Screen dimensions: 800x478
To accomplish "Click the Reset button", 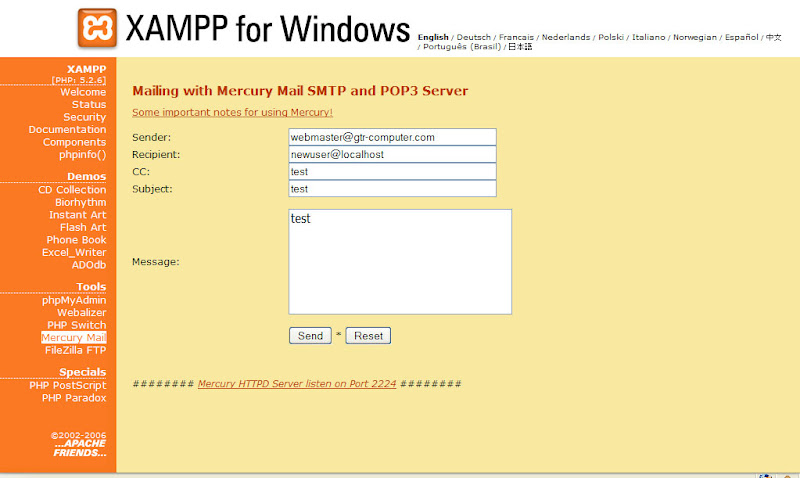I will [x=368, y=336].
